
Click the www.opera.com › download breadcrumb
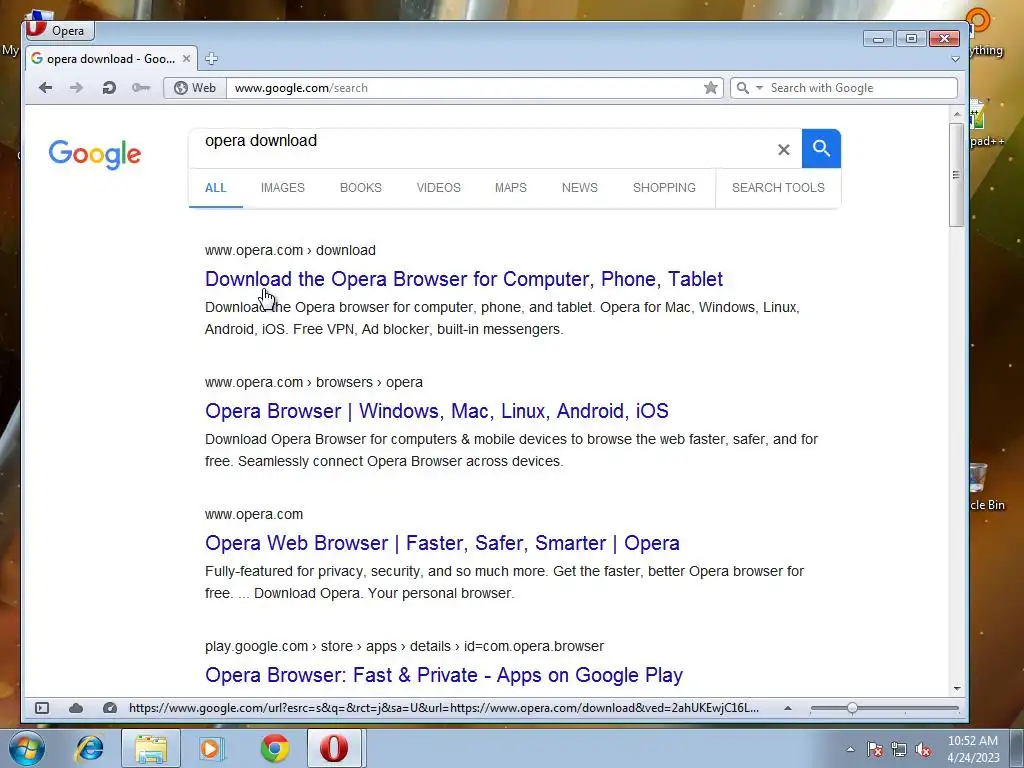click(290, 250)
